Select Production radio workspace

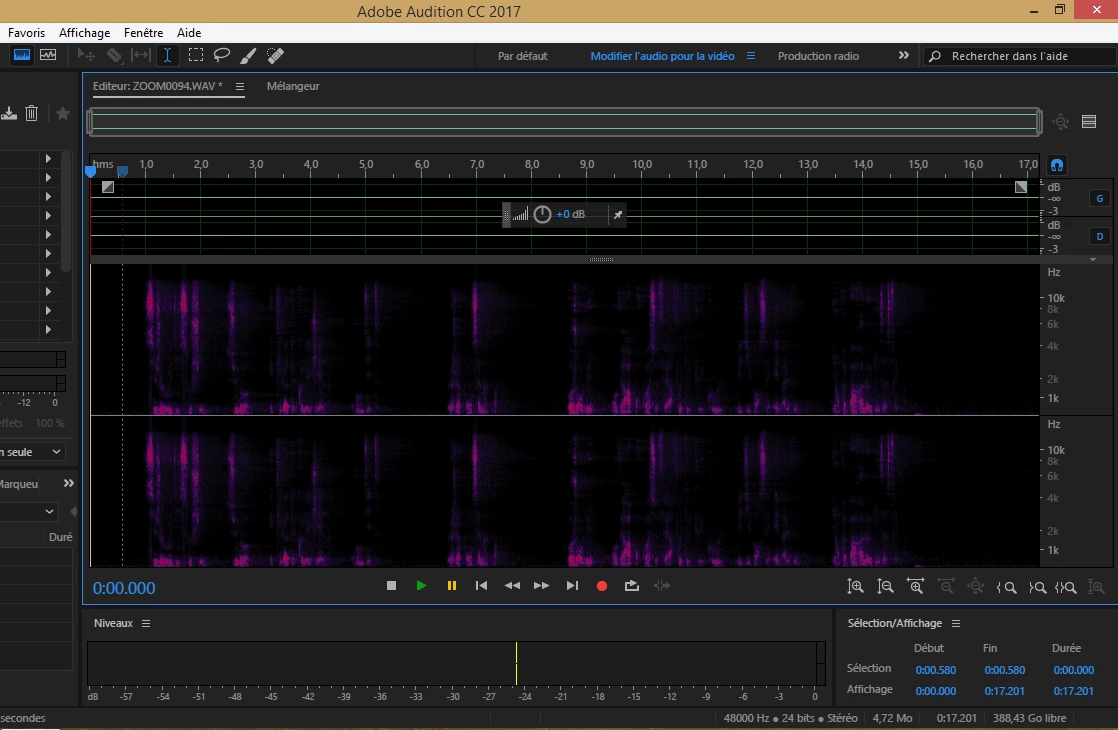[818, 56]
